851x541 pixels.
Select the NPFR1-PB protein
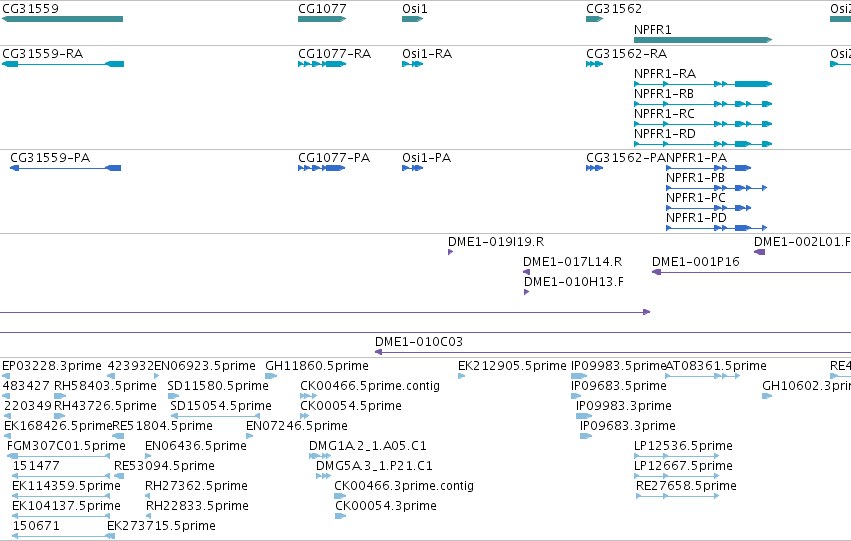[716, 188]
